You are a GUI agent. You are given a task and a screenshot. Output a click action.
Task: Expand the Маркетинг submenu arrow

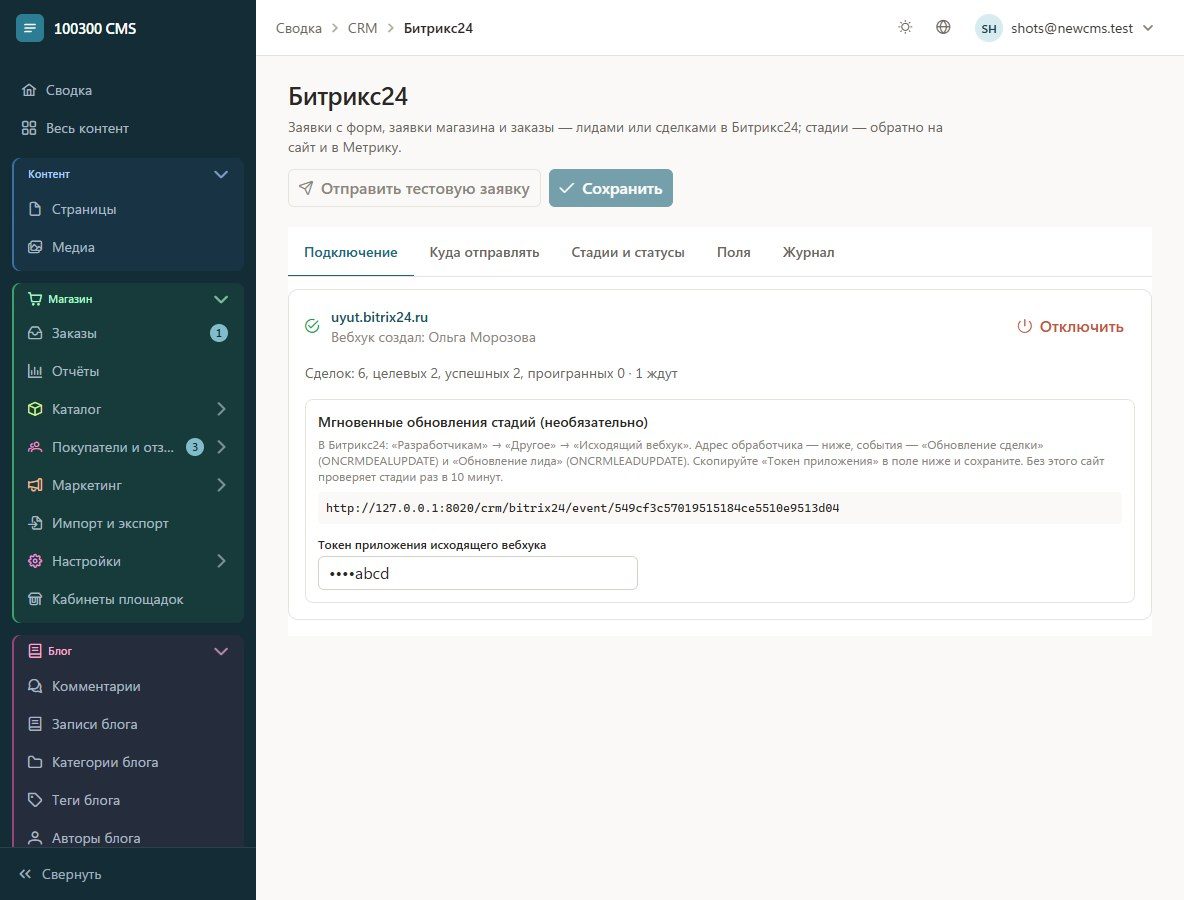221,485
